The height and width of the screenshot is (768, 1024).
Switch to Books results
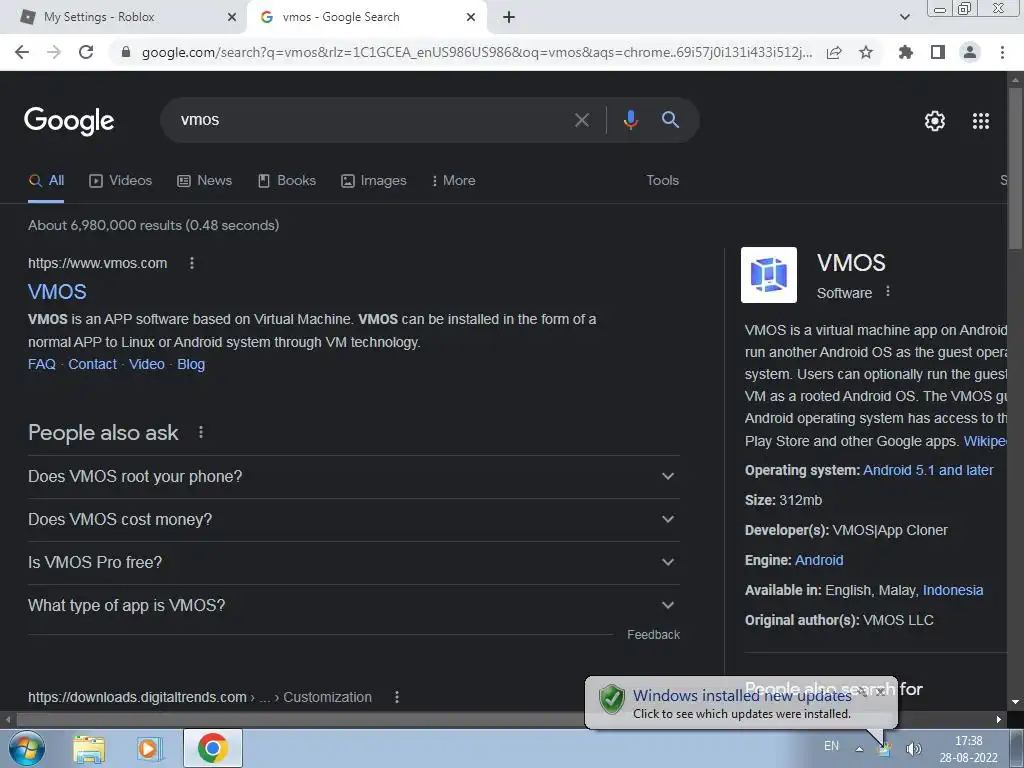click(287, 181)
